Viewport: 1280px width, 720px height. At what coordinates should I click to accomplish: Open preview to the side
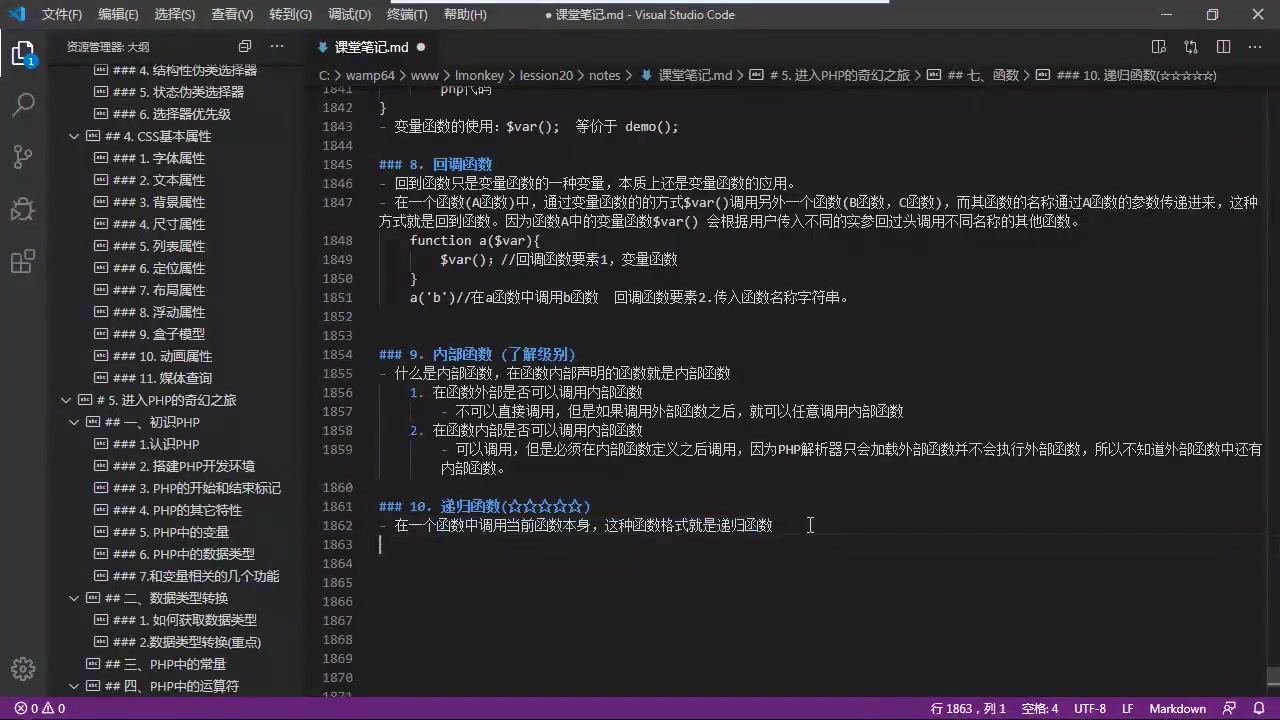point(1159,47)
